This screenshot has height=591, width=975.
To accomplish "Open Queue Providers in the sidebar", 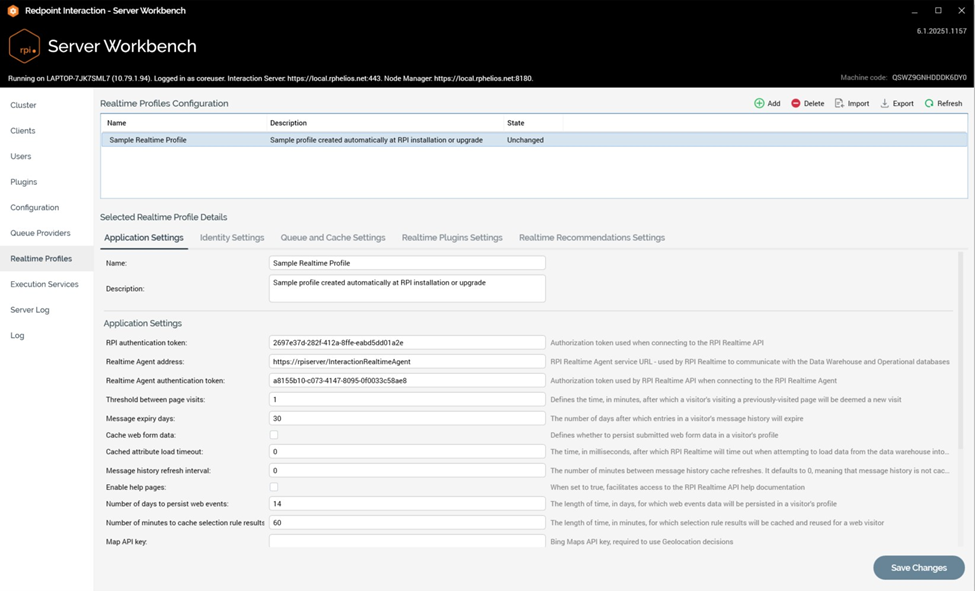I will [x=40, y=233].
